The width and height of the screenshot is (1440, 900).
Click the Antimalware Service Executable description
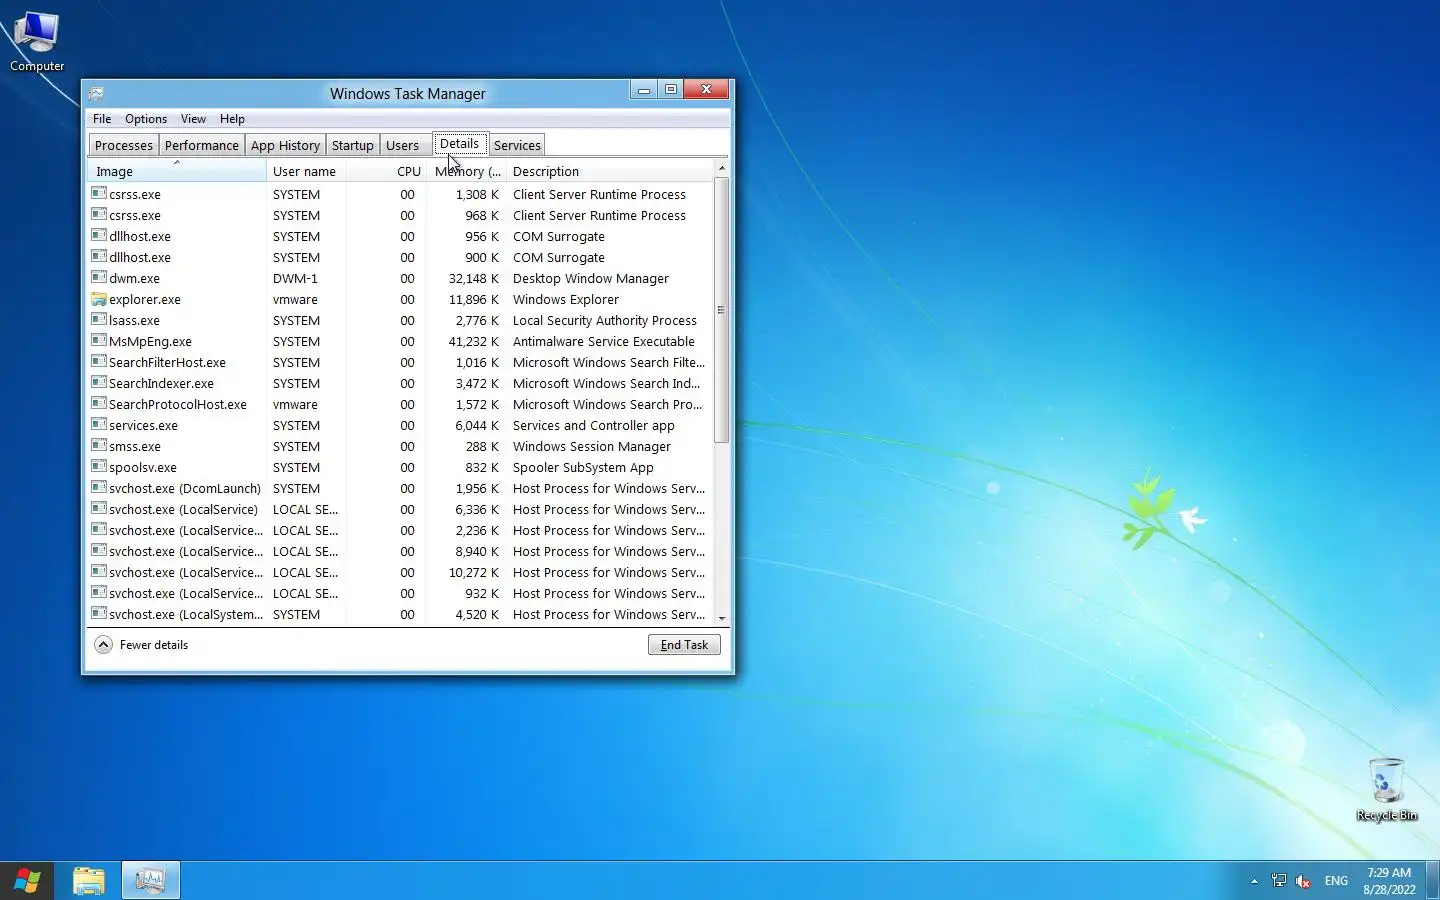pyautogui.click(x=604, y=341)
